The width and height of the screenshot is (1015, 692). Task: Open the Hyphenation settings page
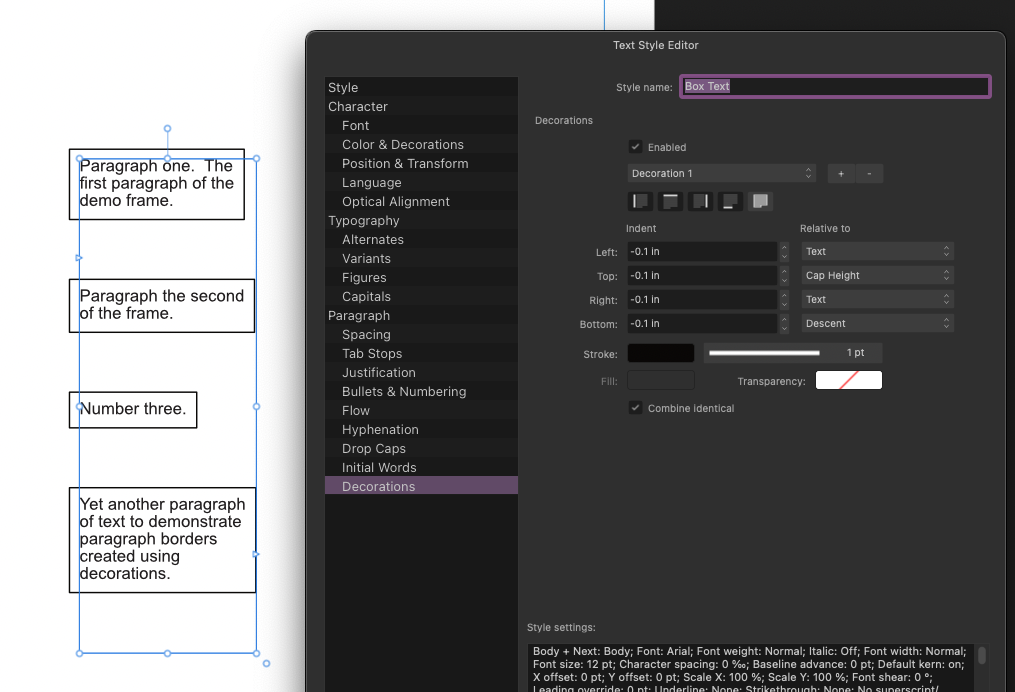pyautogui.click(x=381, y=429)
